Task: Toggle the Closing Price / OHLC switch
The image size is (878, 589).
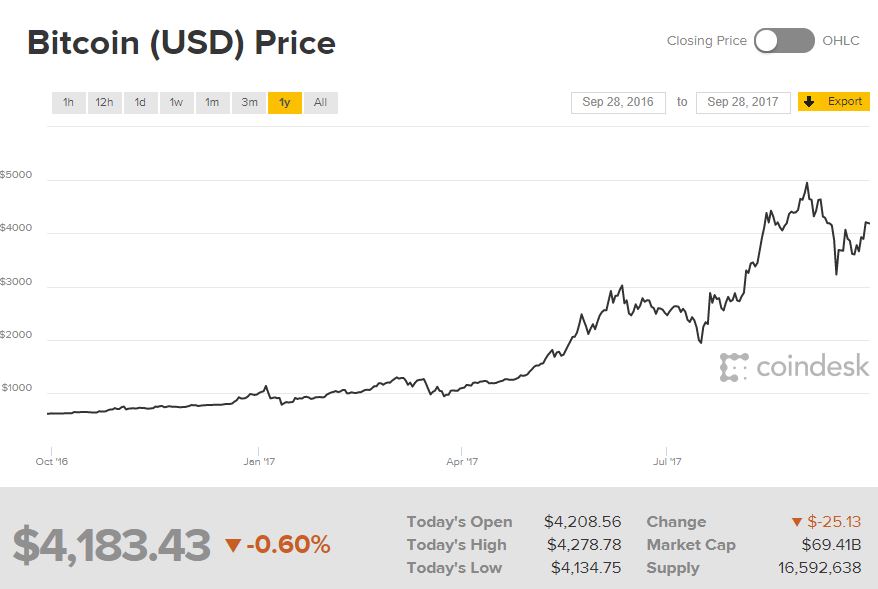Action: 784,41
